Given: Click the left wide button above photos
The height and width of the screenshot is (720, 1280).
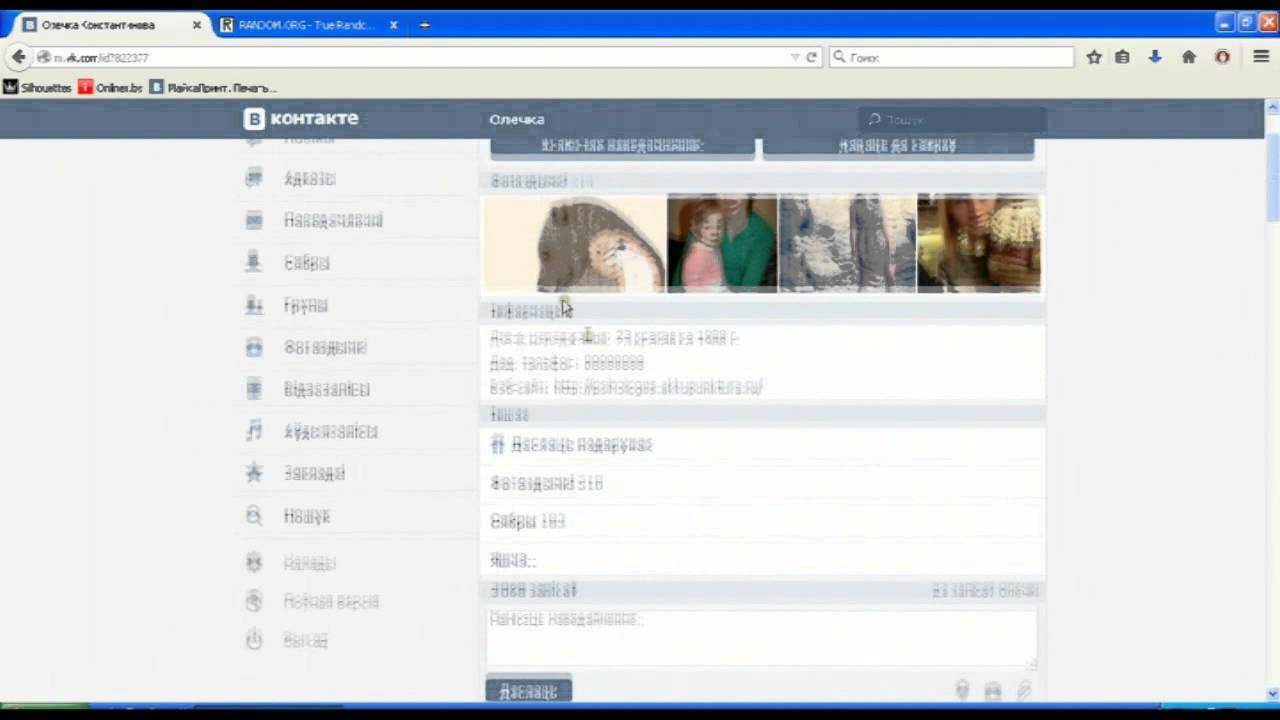Looking at the screenshot, I should click(x=622, y=146).
